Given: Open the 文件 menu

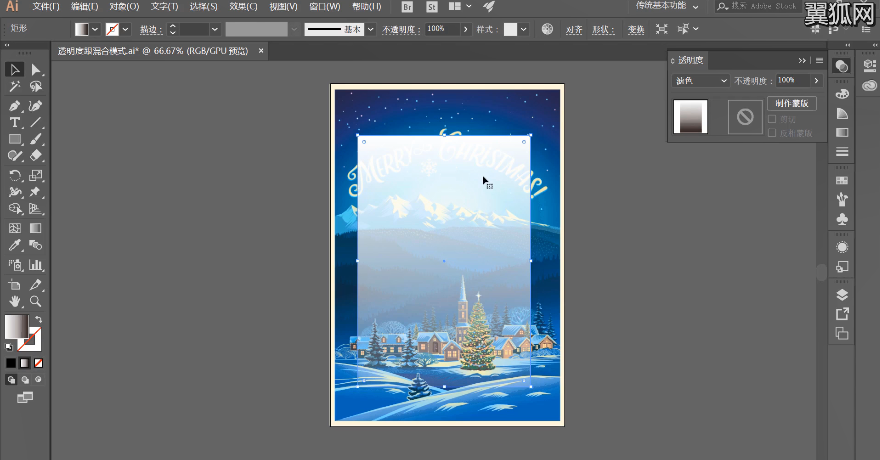Looking at the screenshot, I should coord(46,7).
